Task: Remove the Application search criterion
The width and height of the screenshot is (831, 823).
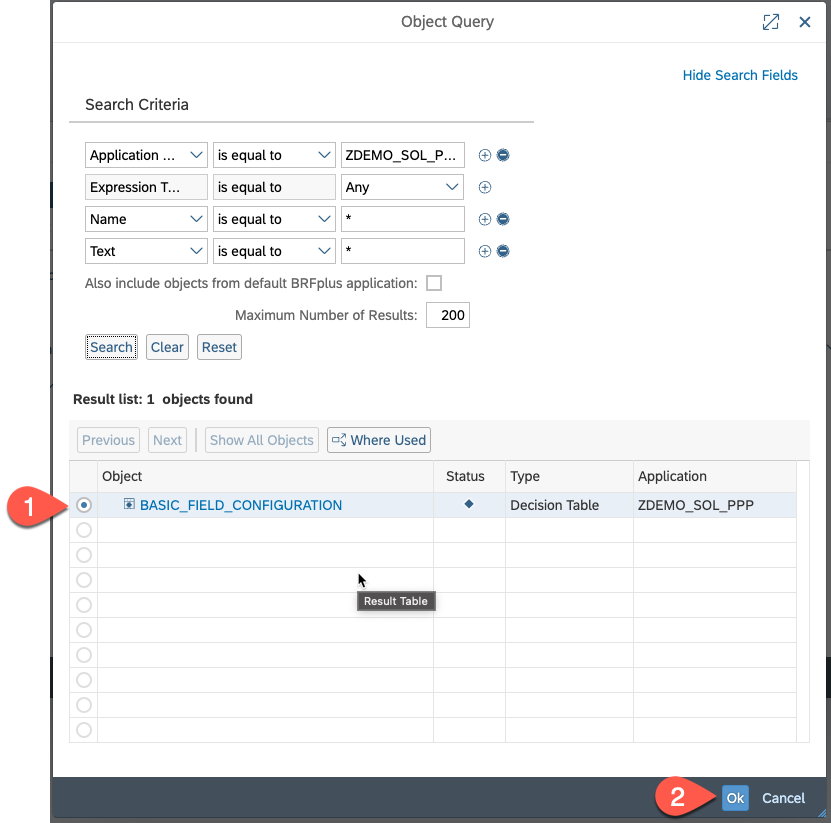Action: point(503,155)
